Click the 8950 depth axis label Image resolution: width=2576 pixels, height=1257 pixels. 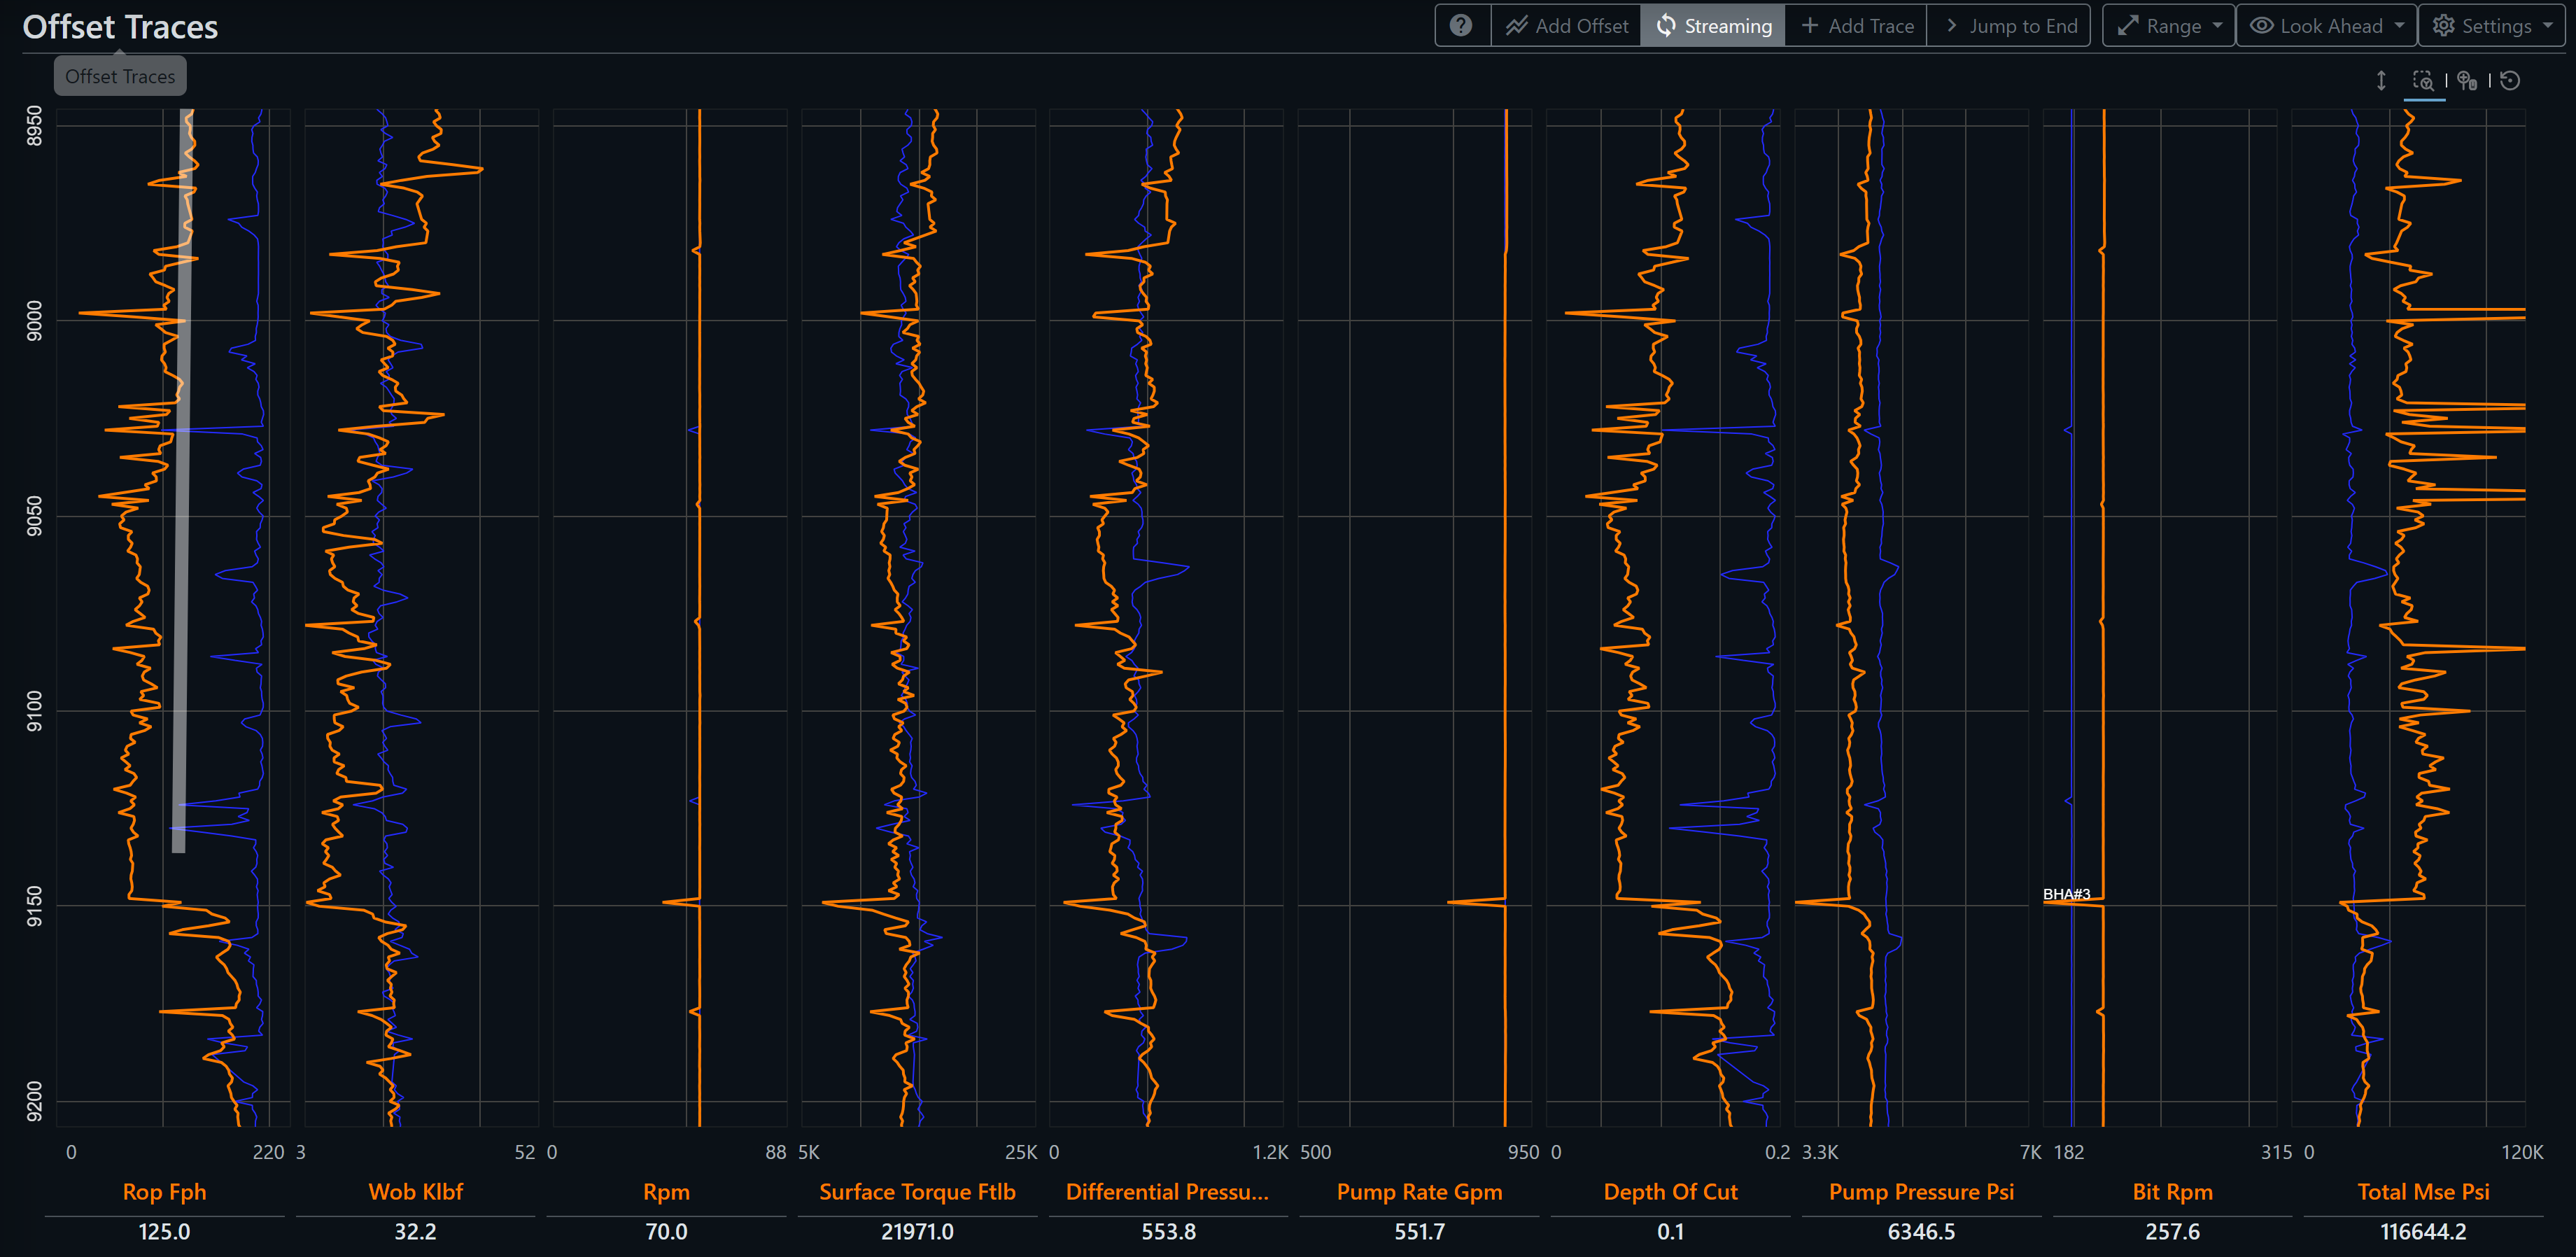coord(35,126)
